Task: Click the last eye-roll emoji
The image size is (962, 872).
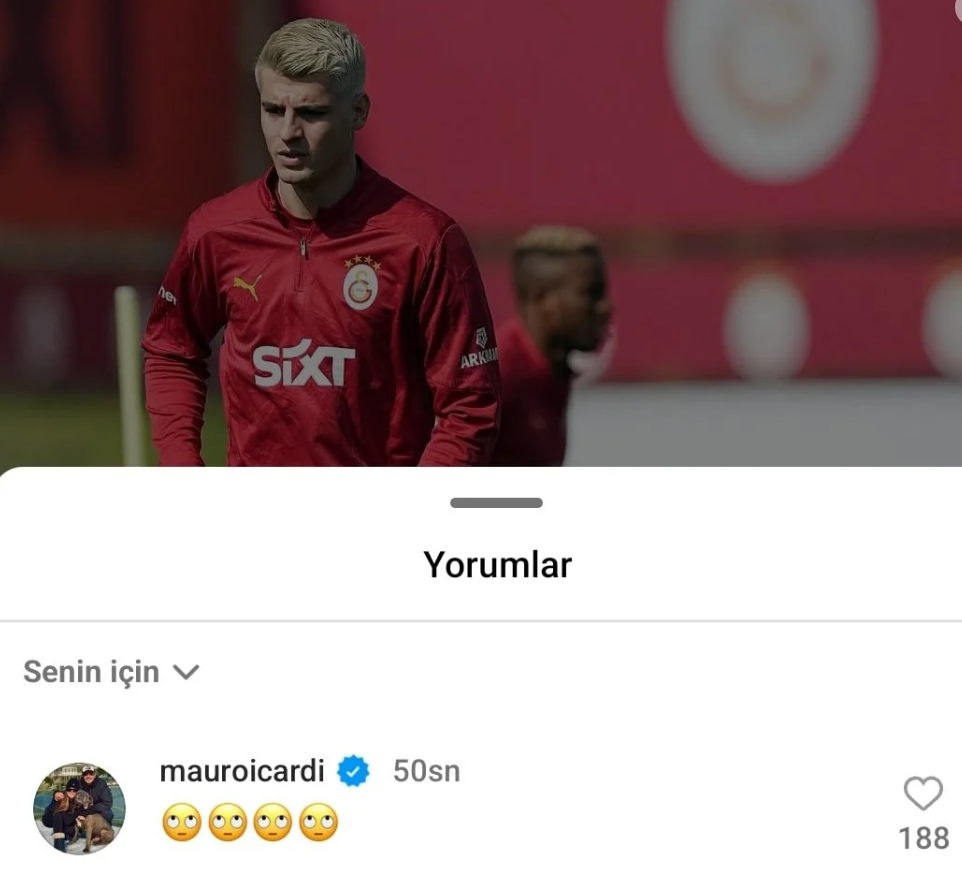Action: [318, 822]
